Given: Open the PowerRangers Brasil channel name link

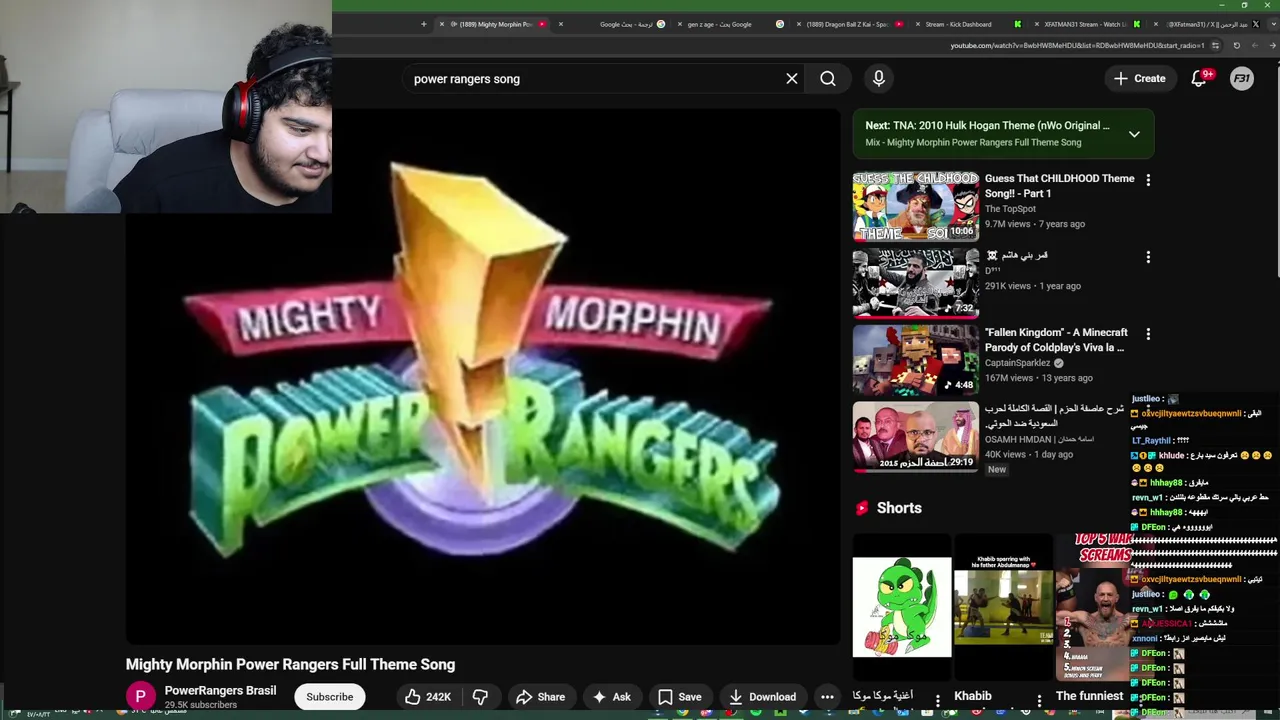Looking at the screenshot, I should 220,691.
